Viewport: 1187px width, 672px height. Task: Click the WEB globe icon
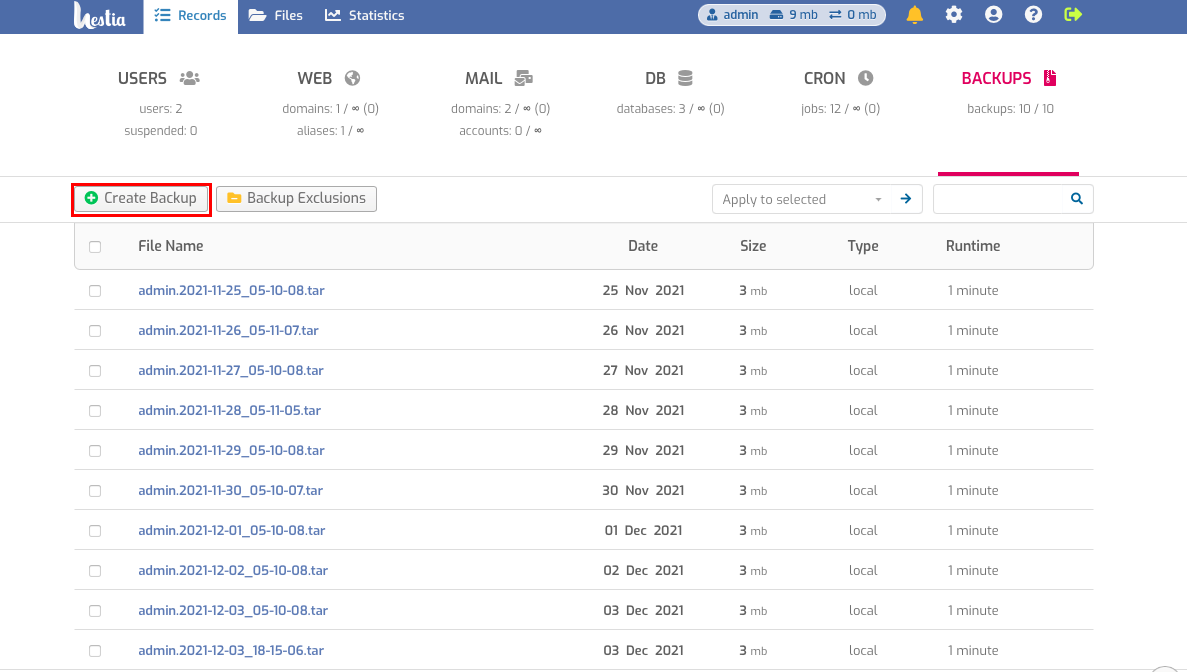(x=352, y=78)
